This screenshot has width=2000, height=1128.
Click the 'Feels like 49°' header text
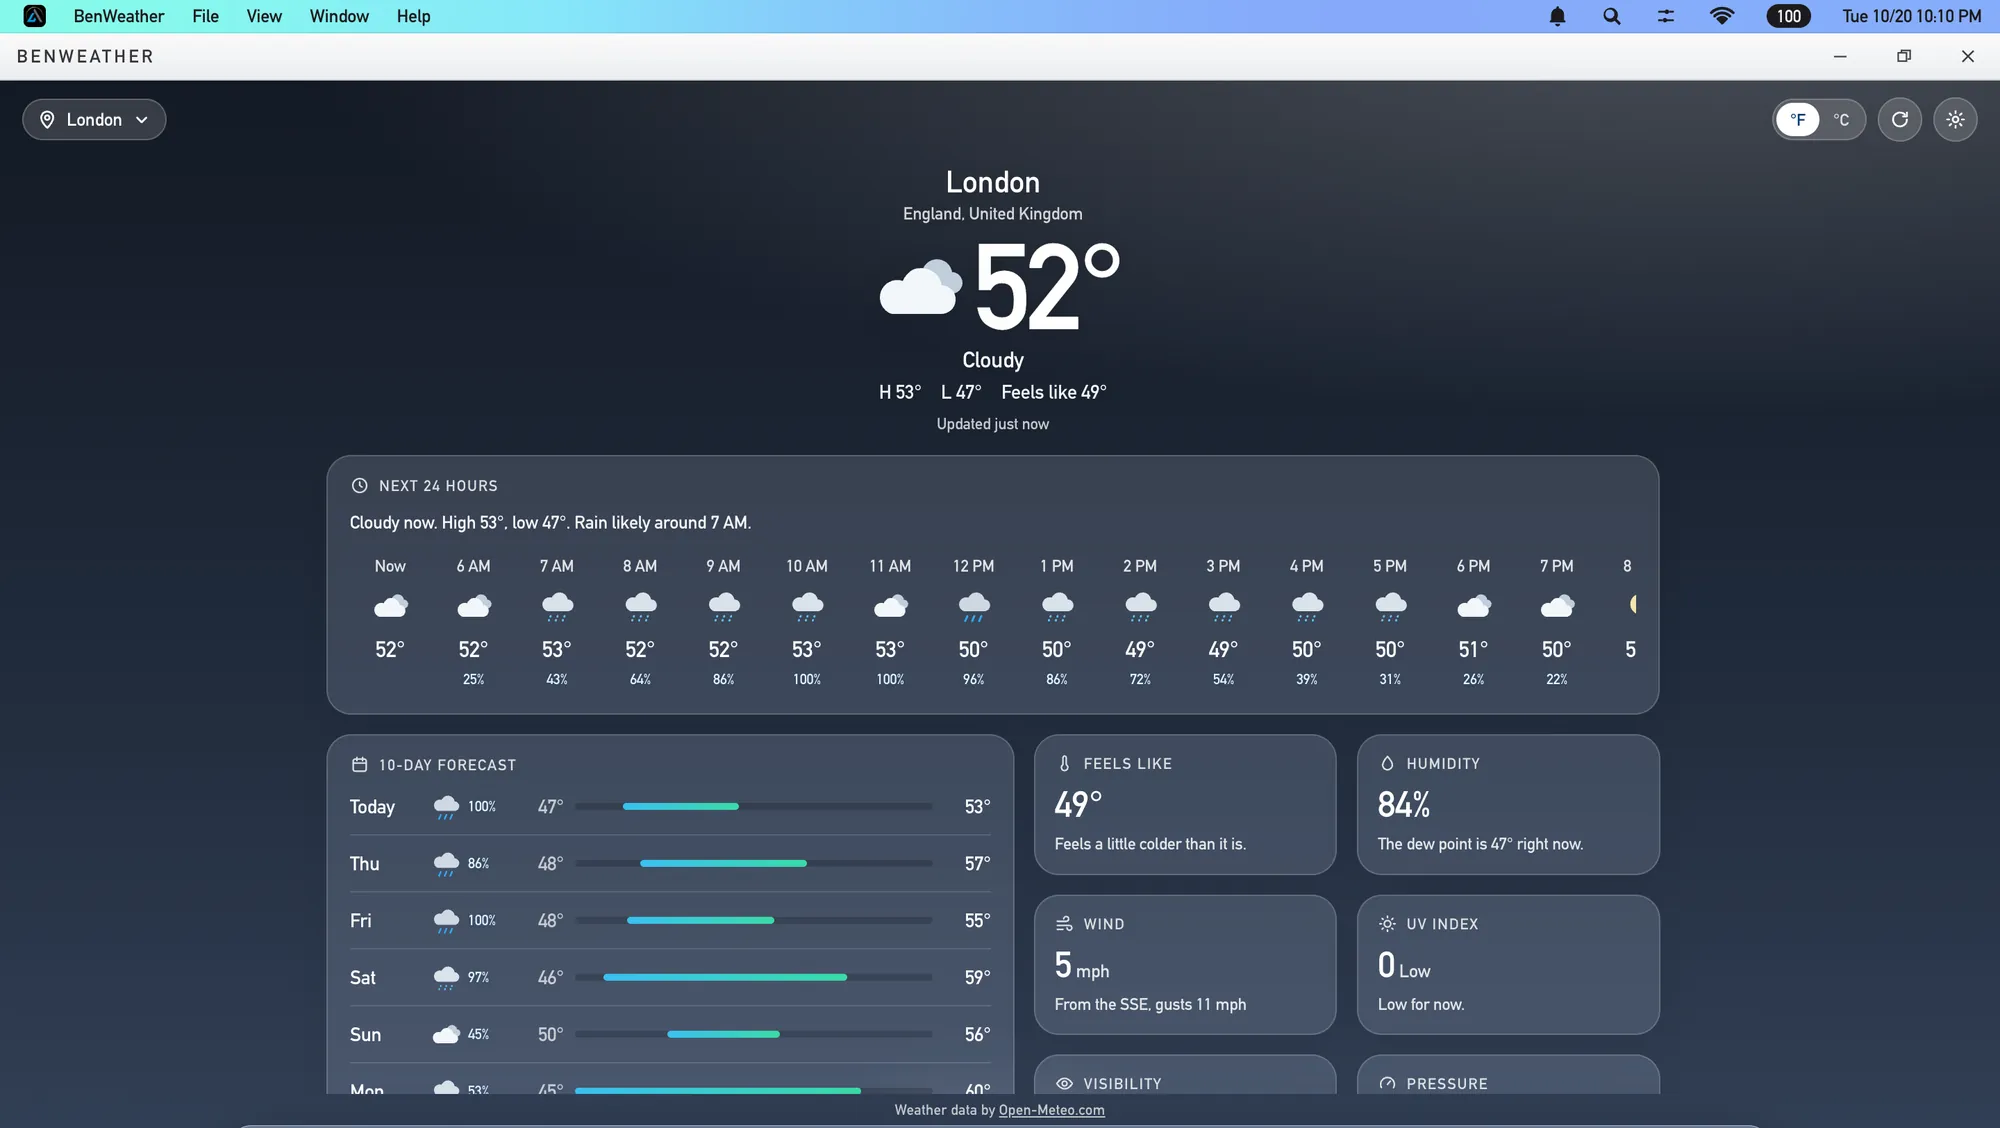(x=1054, y=392)
